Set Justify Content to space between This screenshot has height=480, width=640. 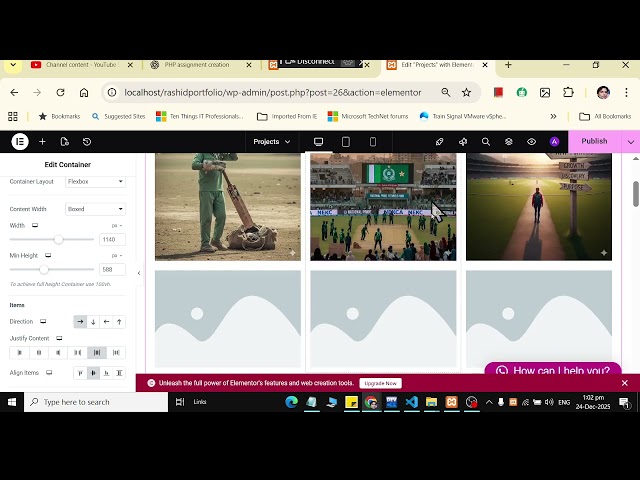tap(78, 353)
